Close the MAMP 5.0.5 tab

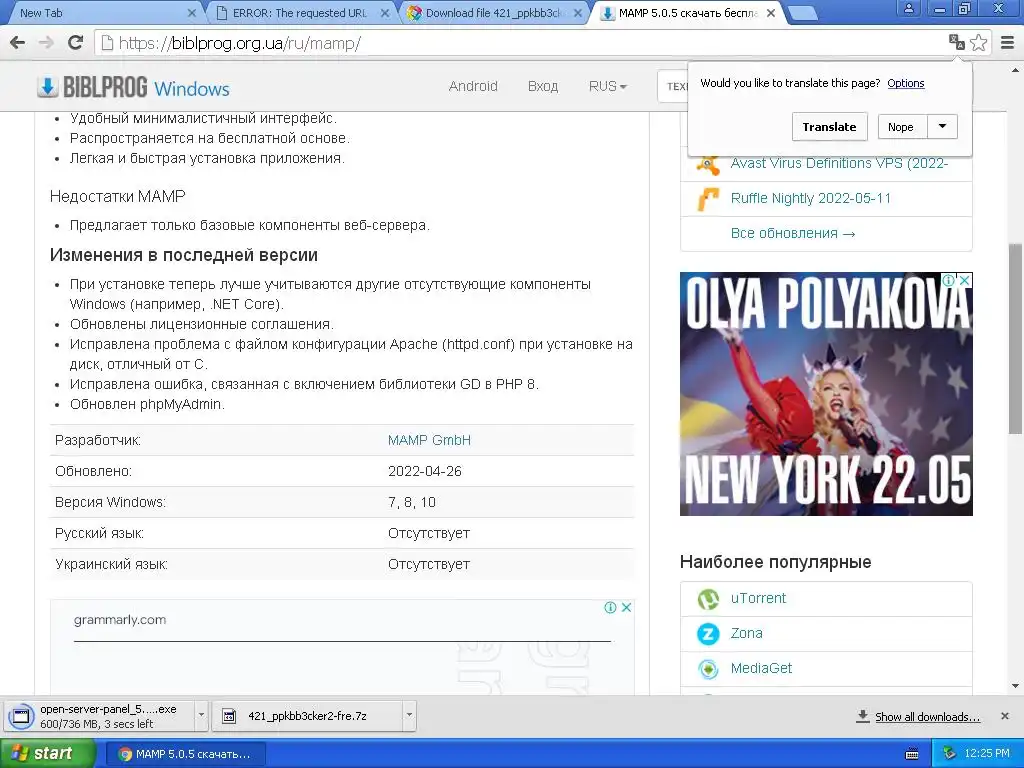coord(771,12)
